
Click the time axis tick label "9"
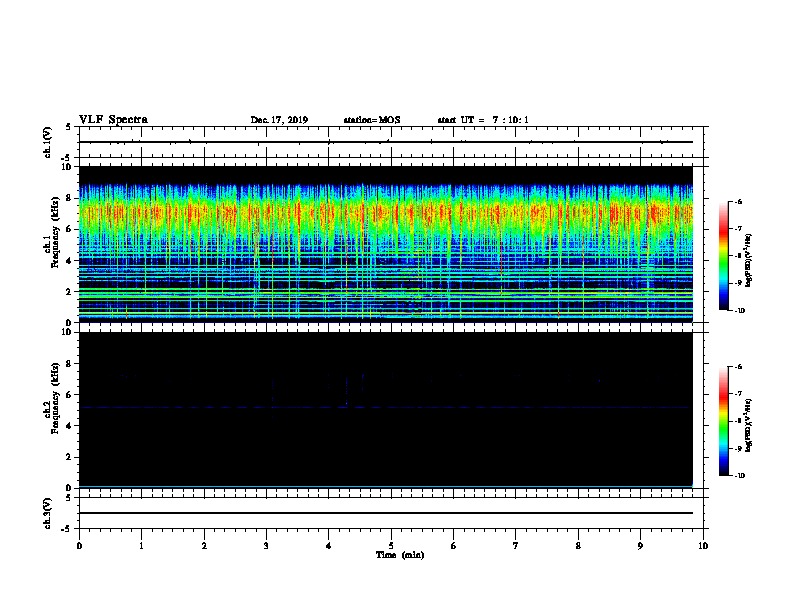coord(640,546)
